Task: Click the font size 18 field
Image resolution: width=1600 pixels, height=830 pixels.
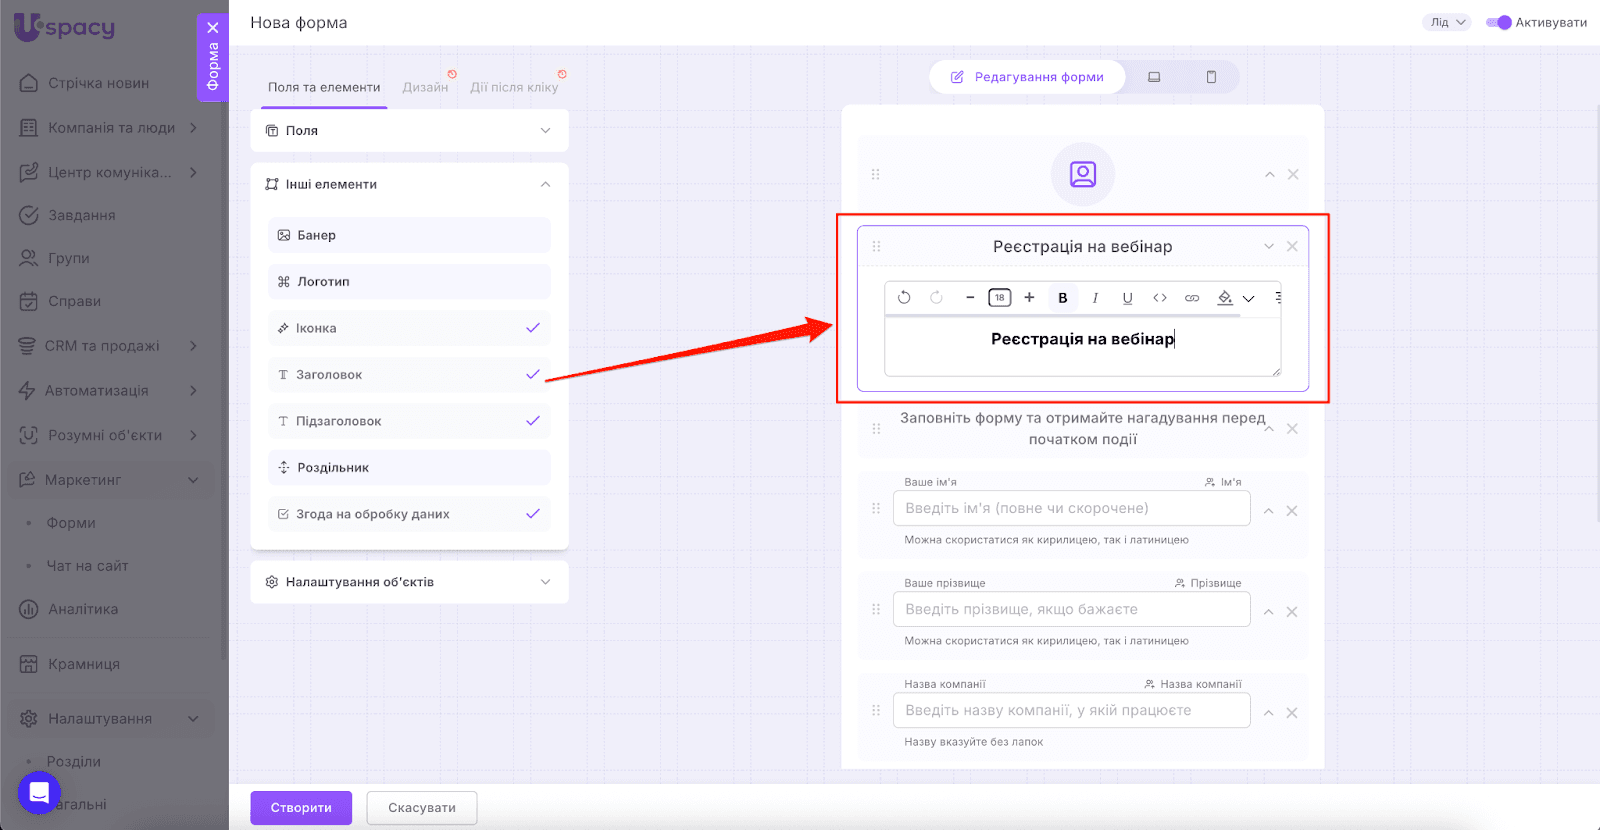Action: (x=1000, y=298)
